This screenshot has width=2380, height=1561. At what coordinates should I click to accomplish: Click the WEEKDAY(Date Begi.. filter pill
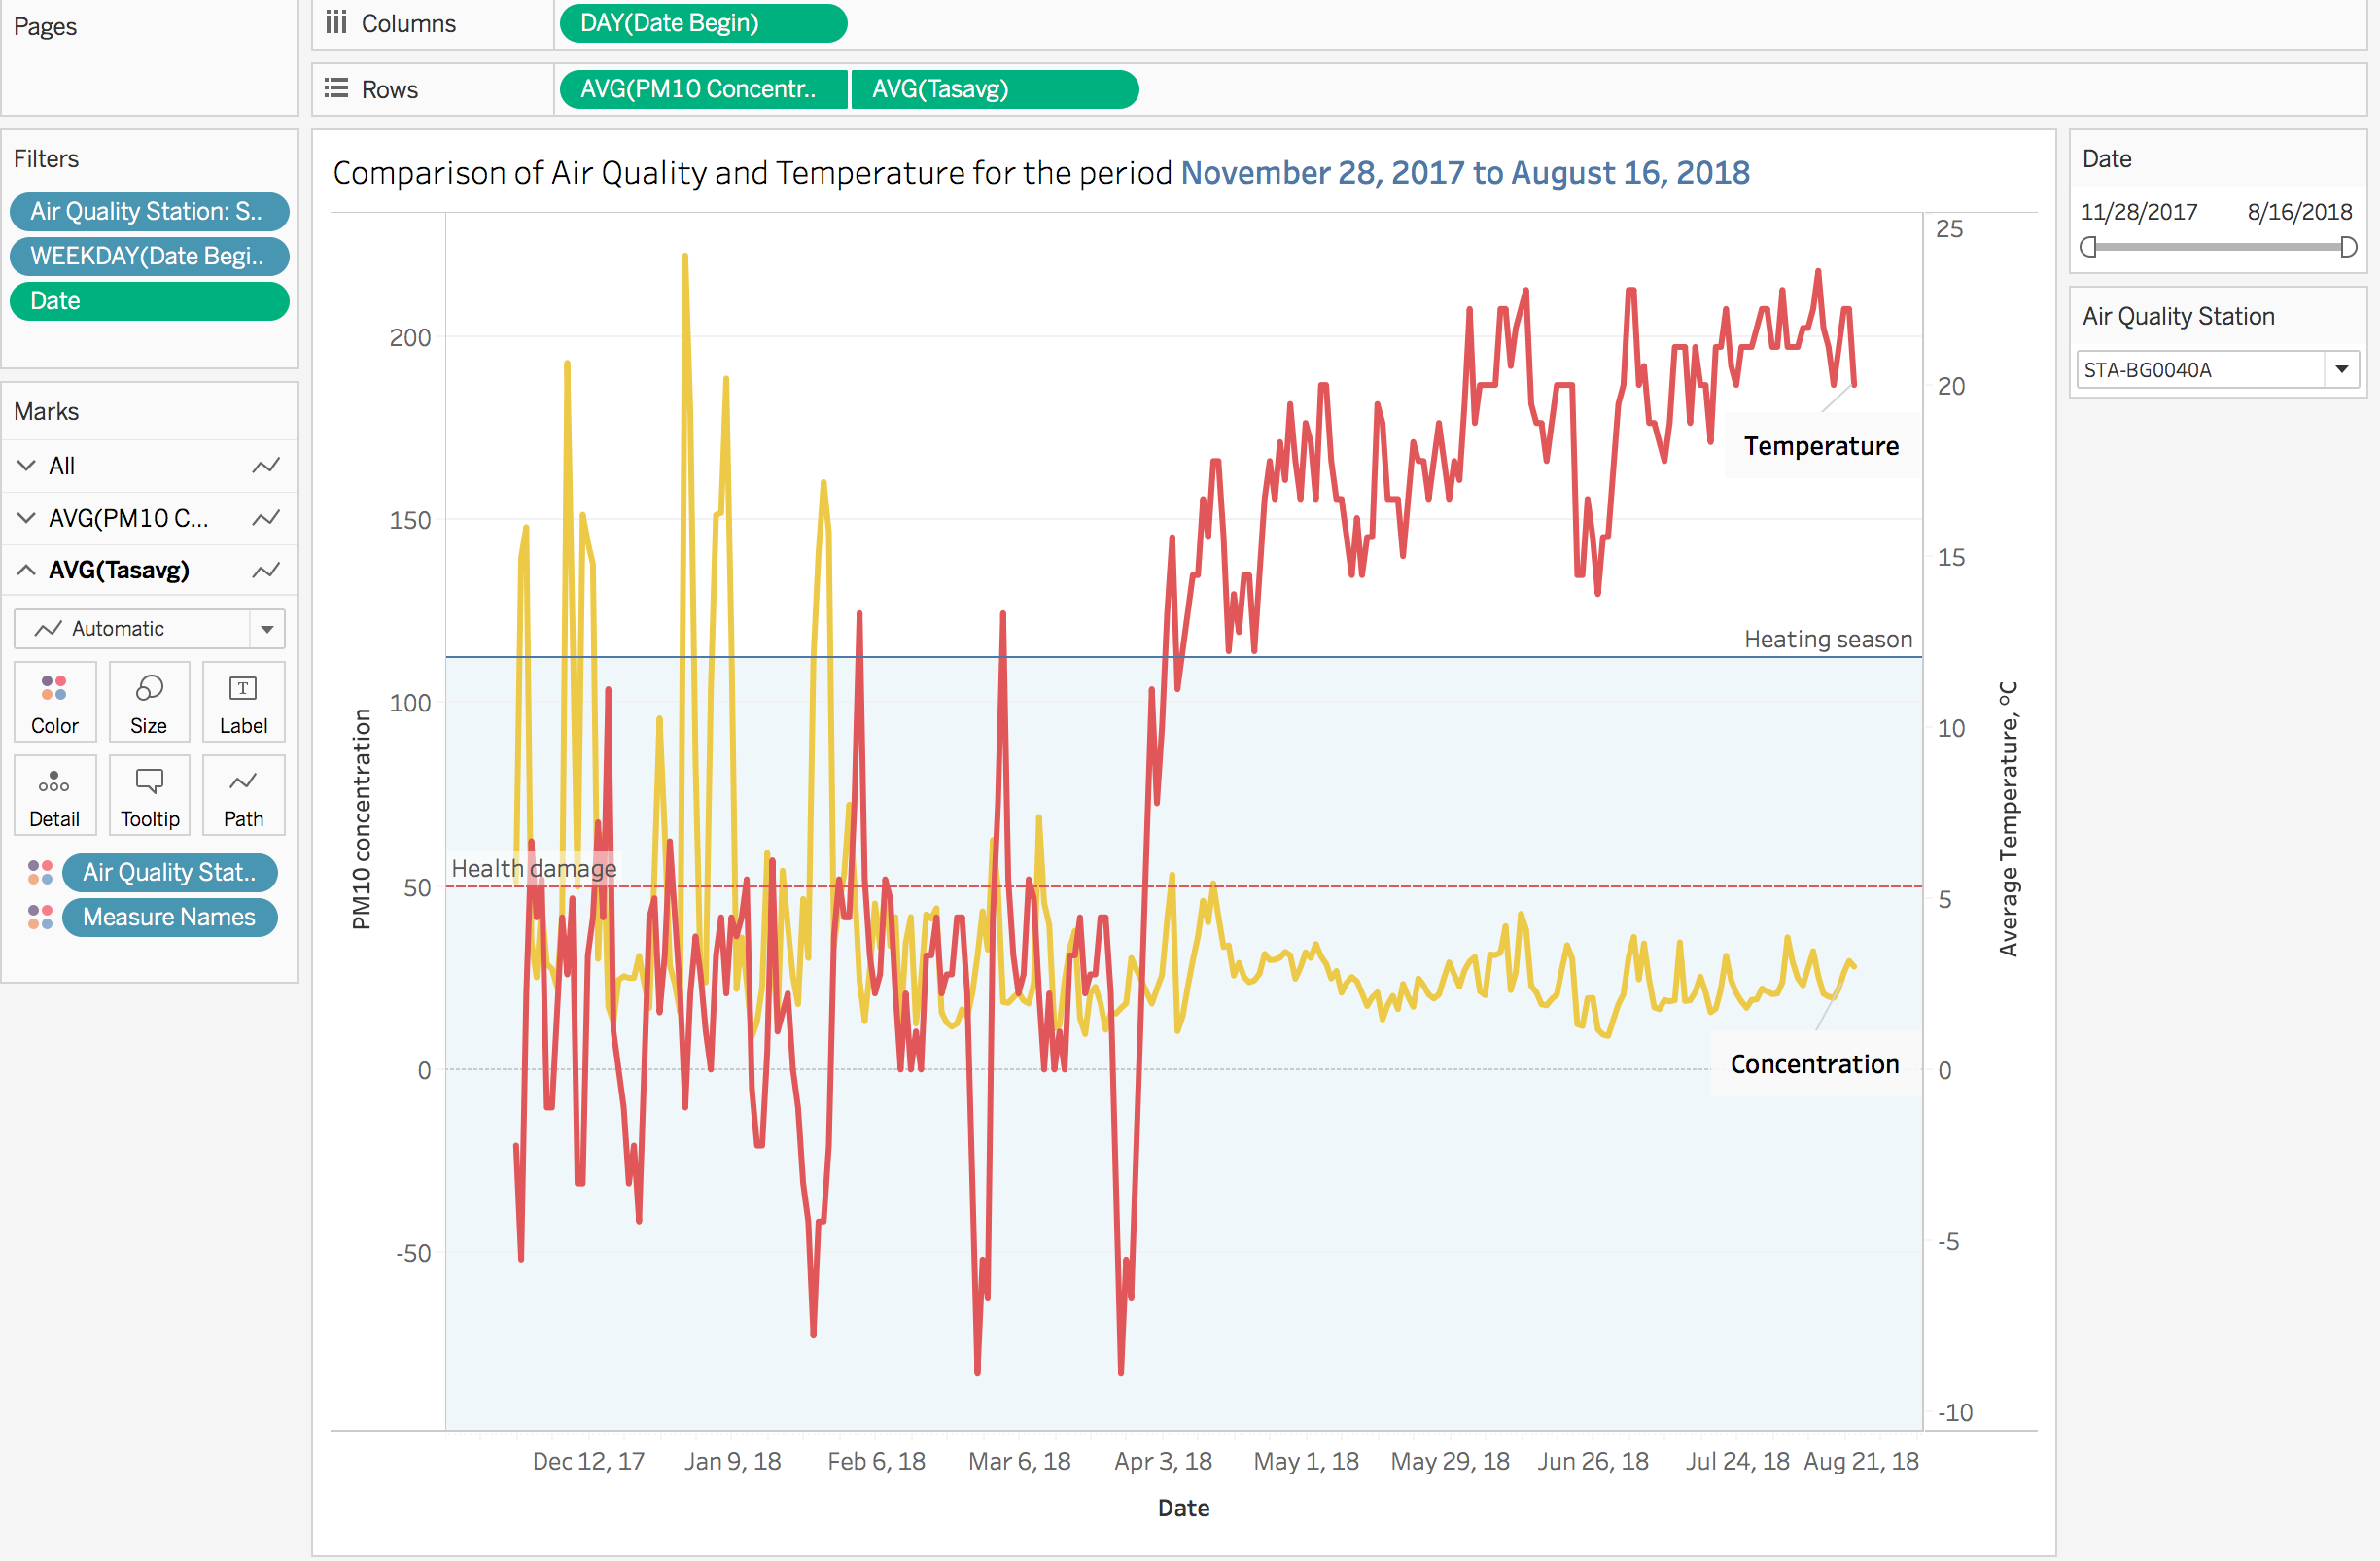pos(150,256)
